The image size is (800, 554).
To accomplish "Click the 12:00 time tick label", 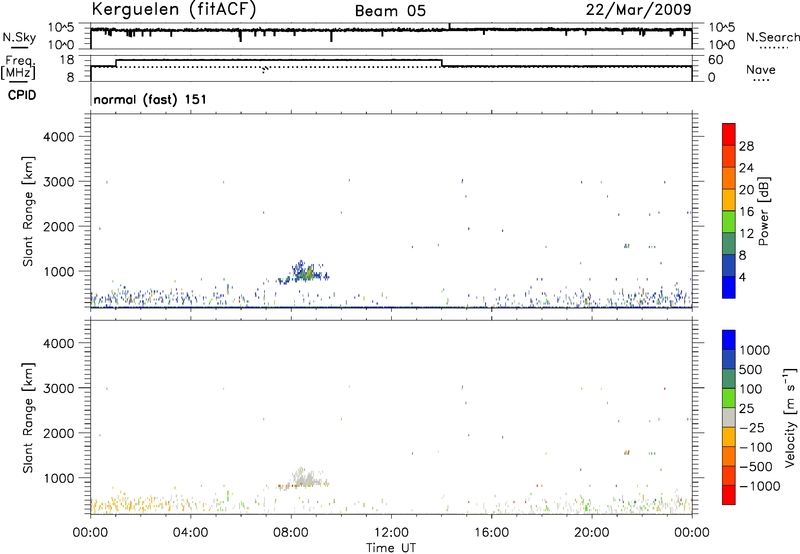I will (x=391, y=533).
